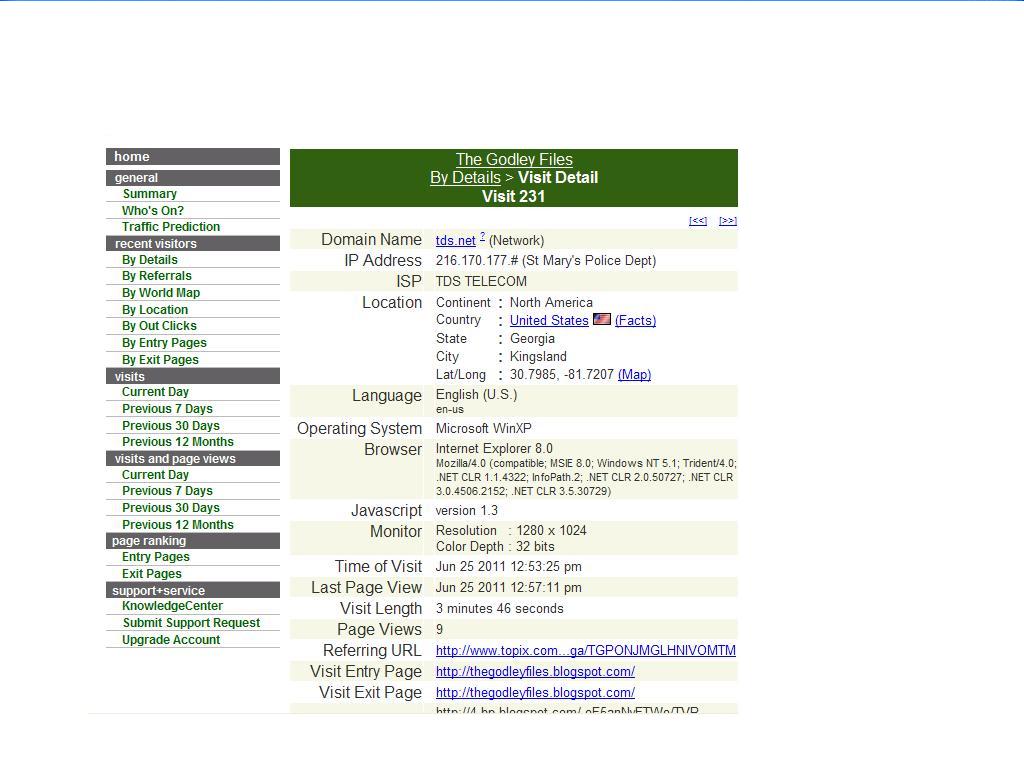Open the Visit Exit Page blogspot link
This screenshot has height=768, width=1024.
point(535,692)
